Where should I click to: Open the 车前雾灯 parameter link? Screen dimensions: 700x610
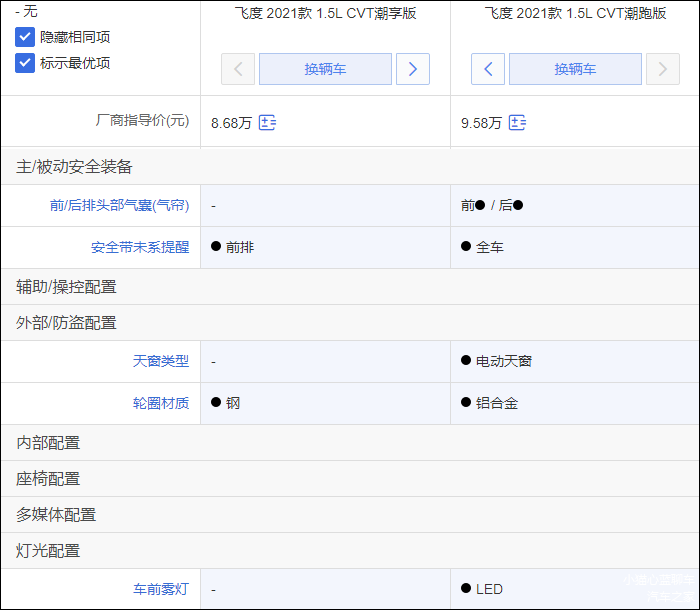pos(160,589)
